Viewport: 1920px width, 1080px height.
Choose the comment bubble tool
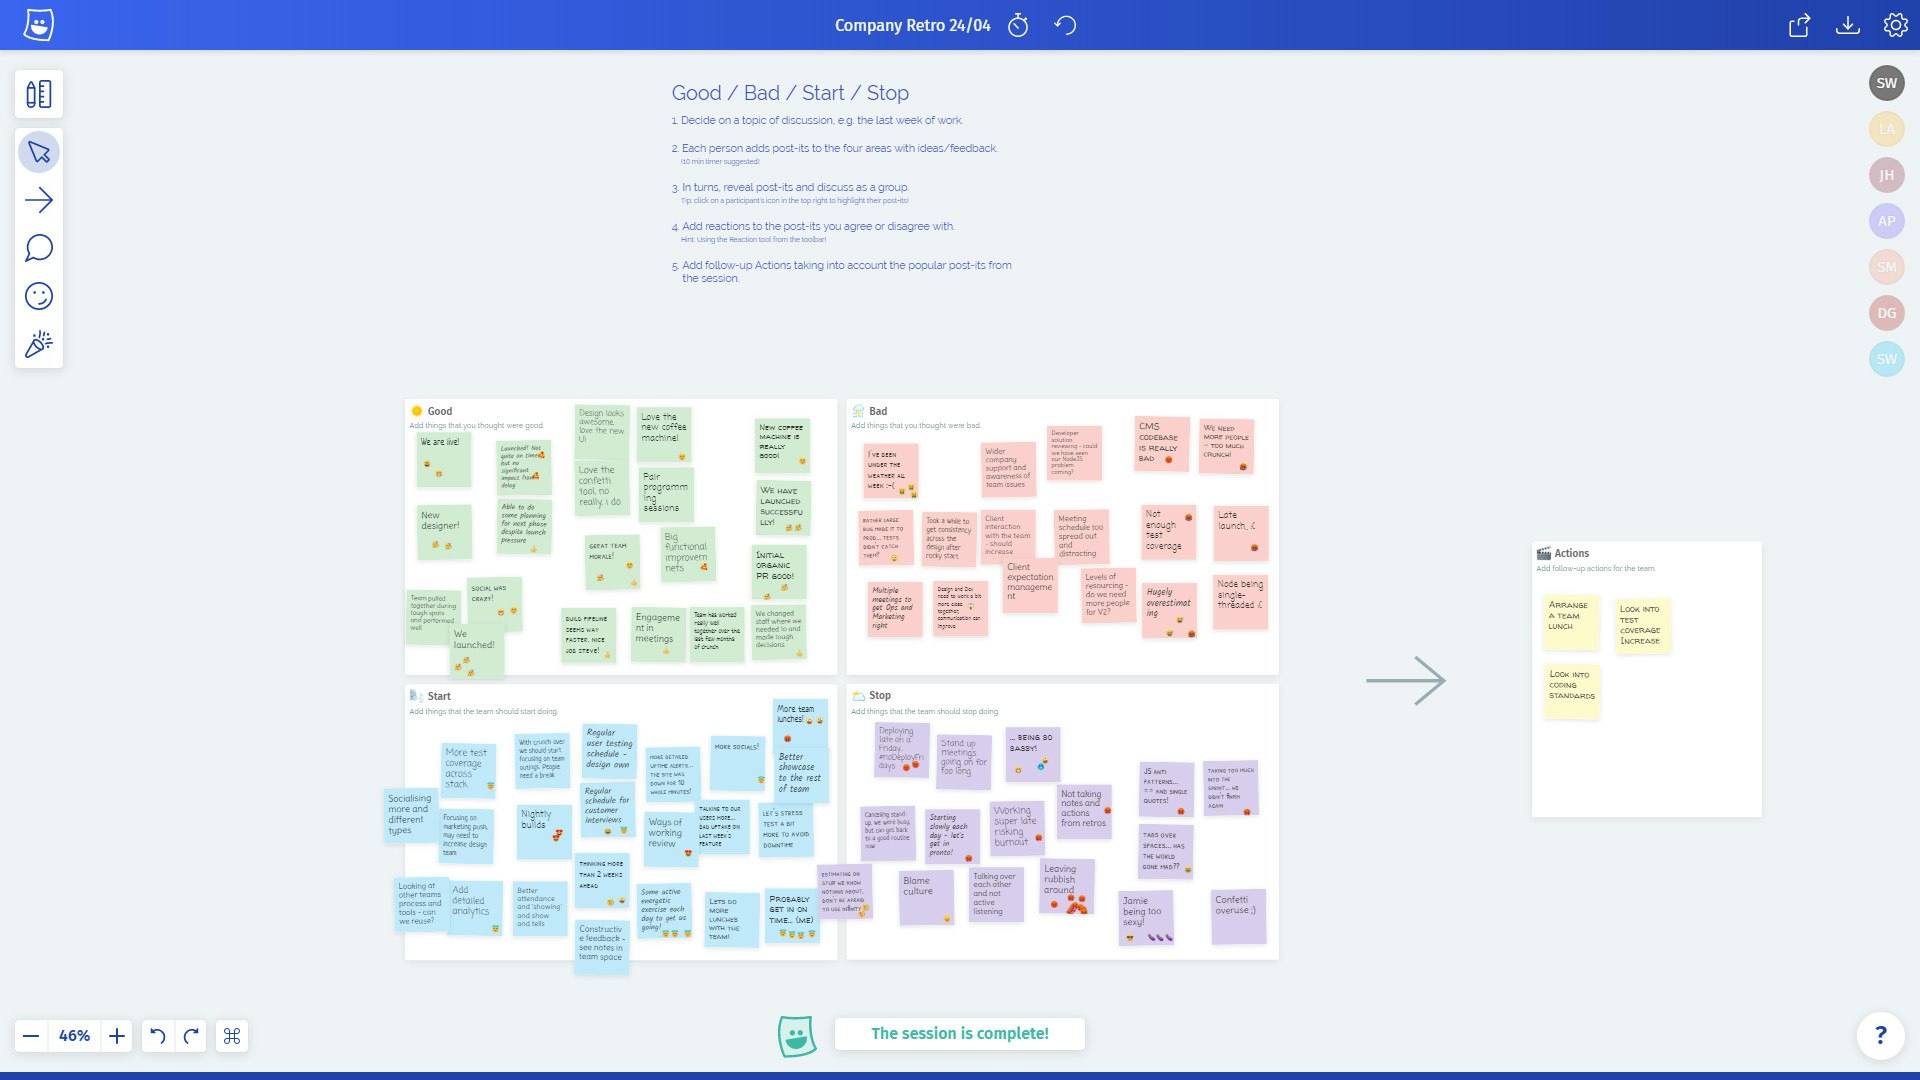[39, 248]
